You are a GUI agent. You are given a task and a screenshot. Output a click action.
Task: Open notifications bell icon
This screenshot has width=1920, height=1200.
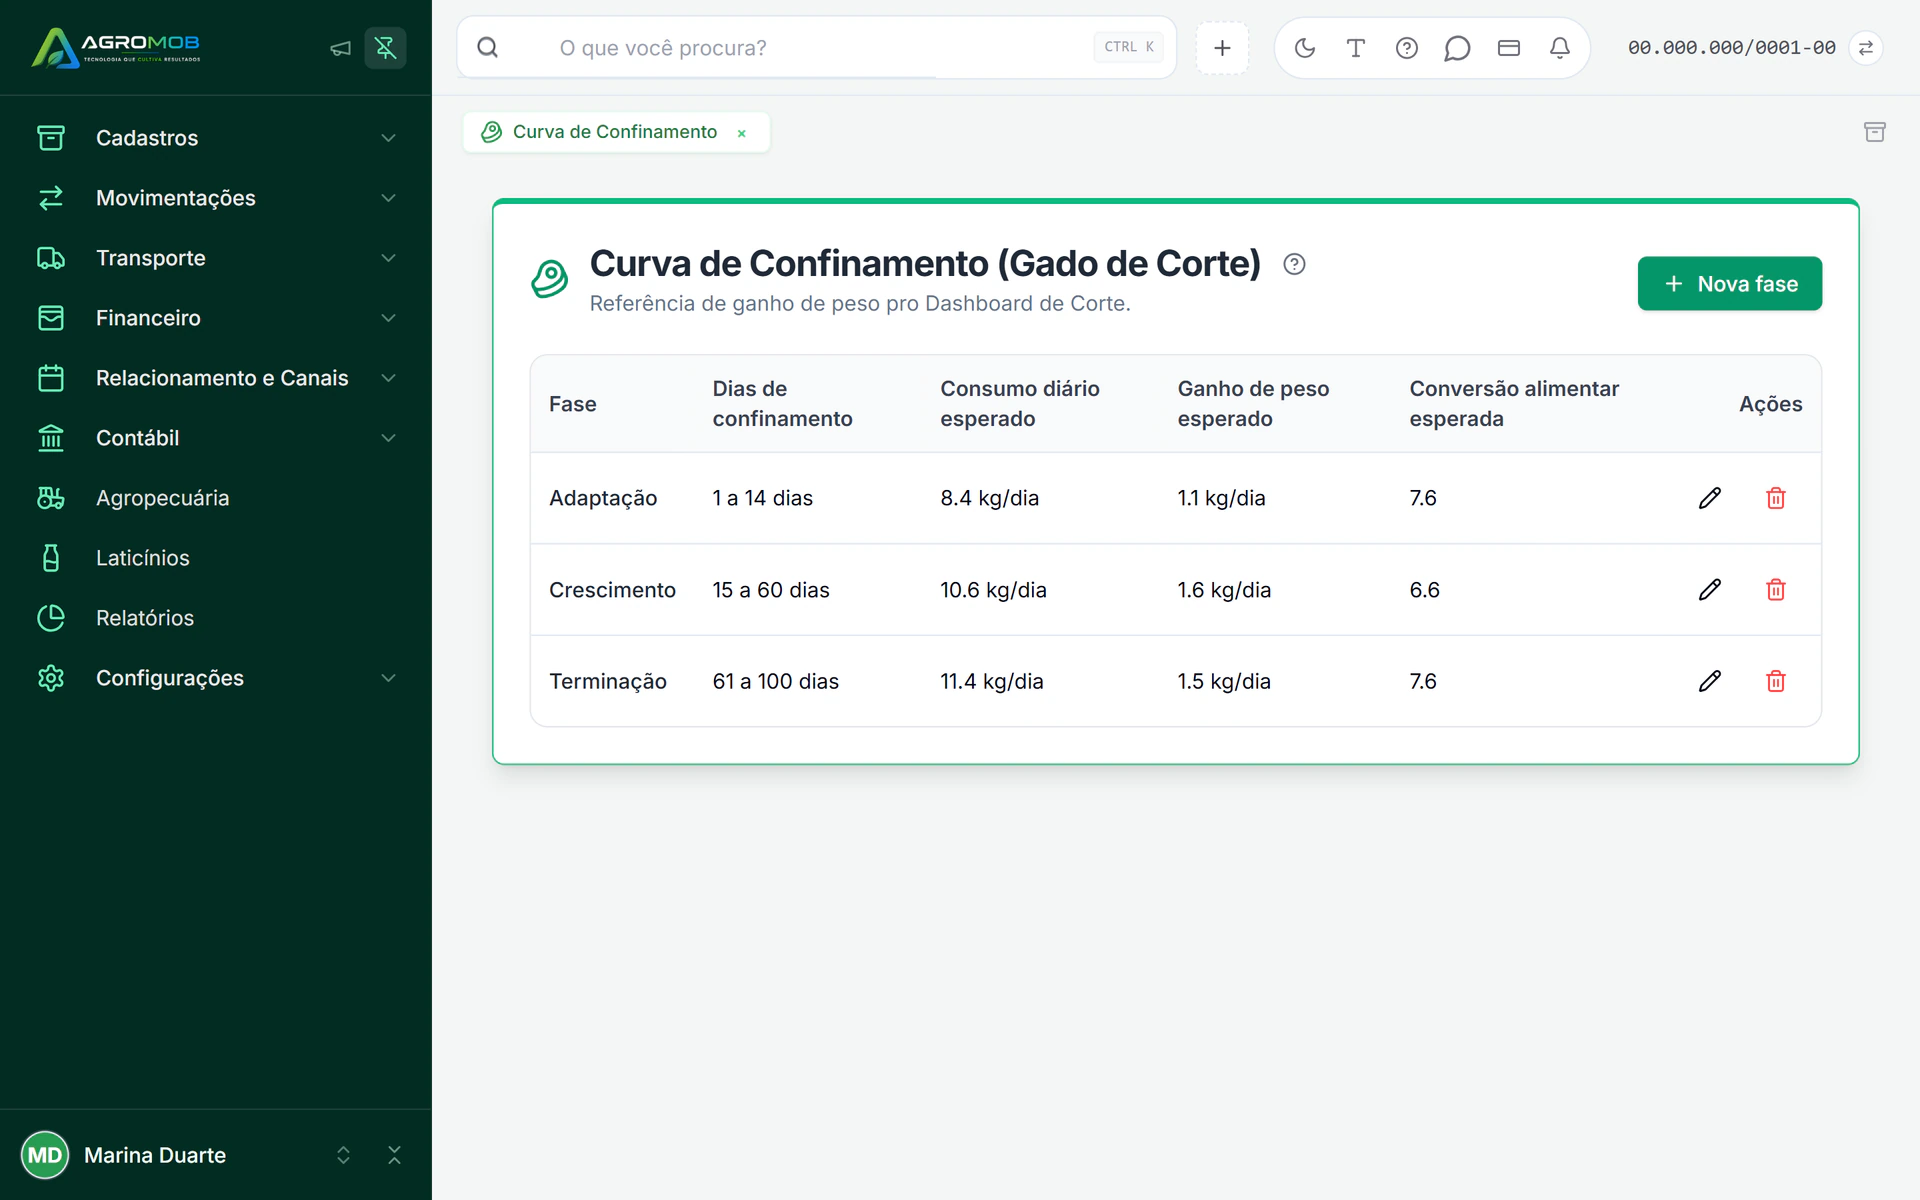click(x=1559, y=48)
